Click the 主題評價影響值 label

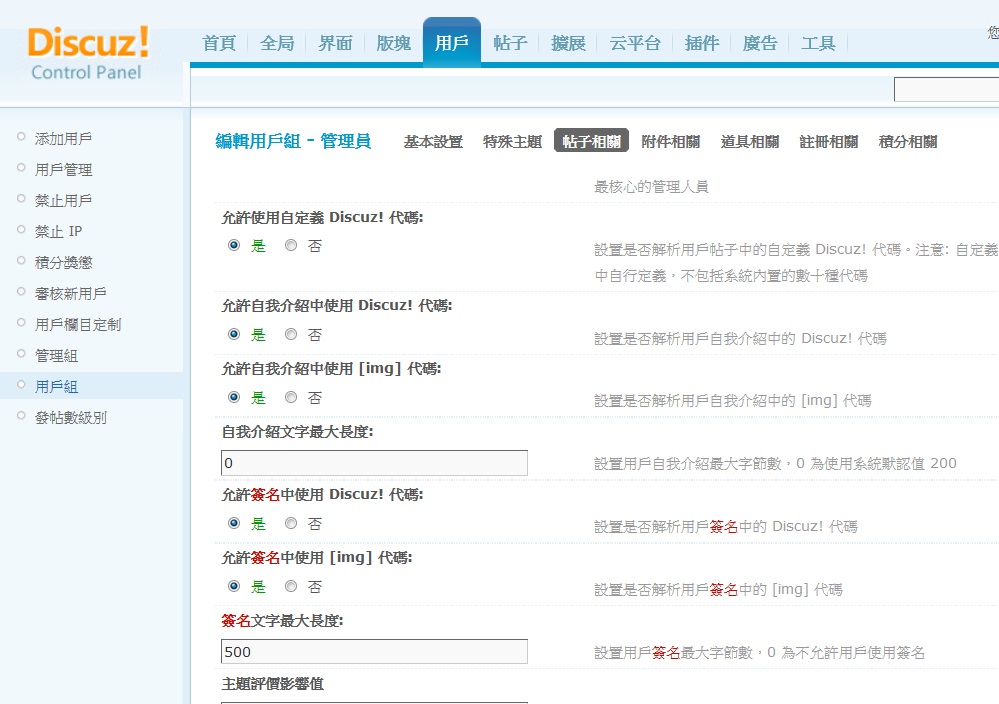[273, 684]
